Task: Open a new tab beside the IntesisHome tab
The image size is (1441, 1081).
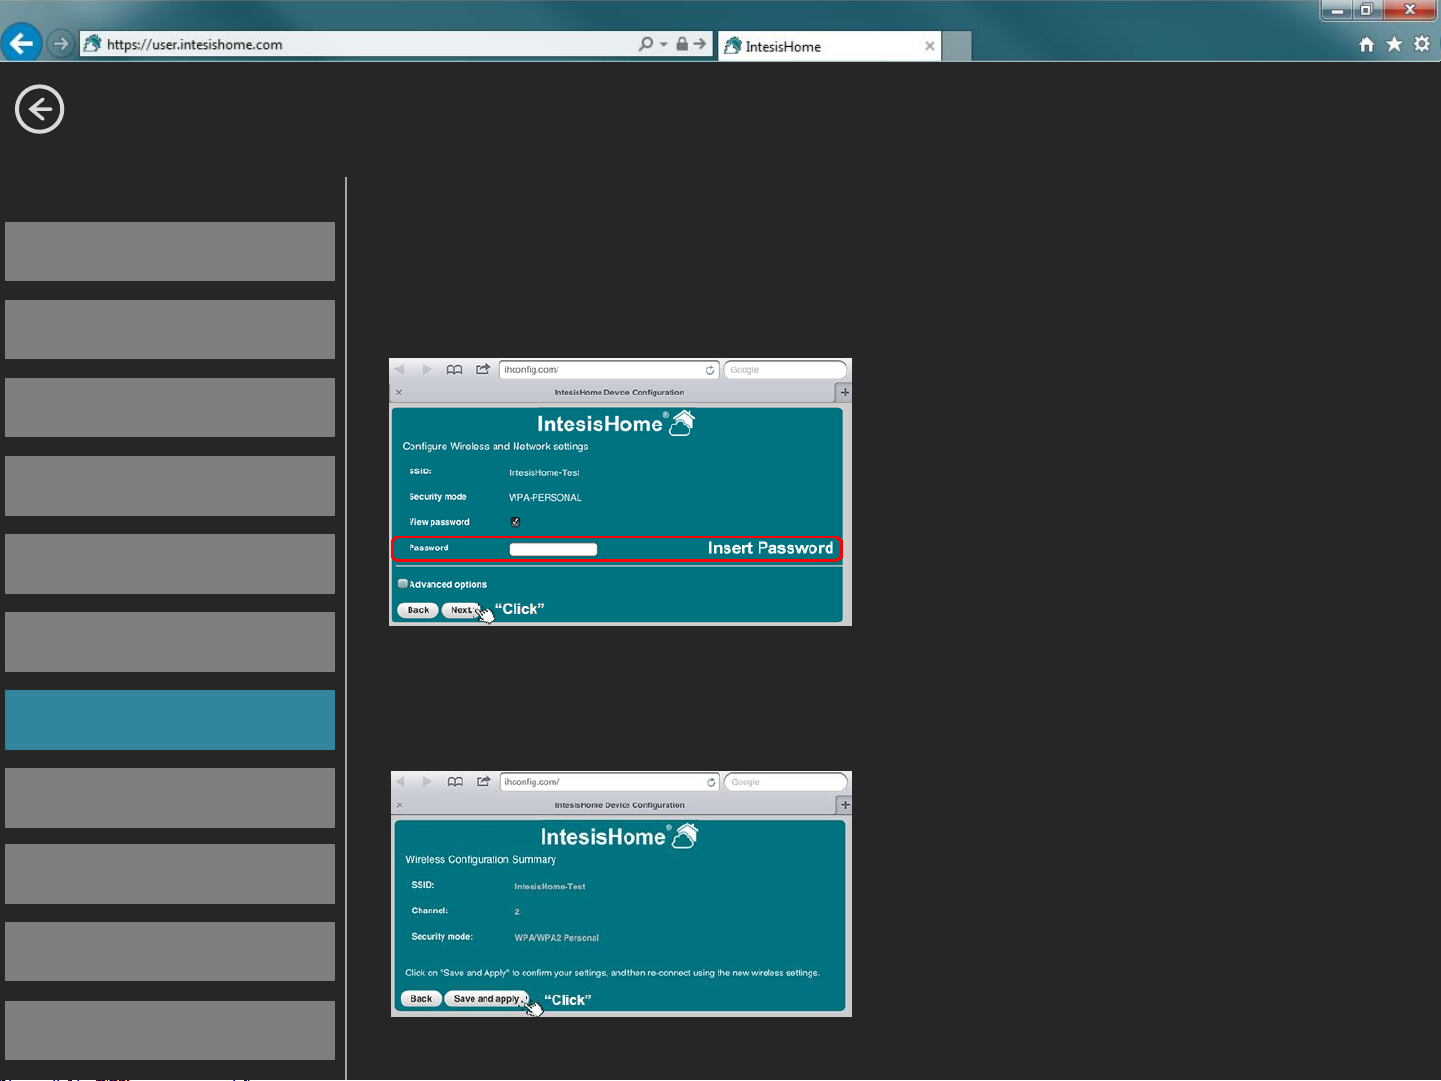Action: tap(957, 46)
